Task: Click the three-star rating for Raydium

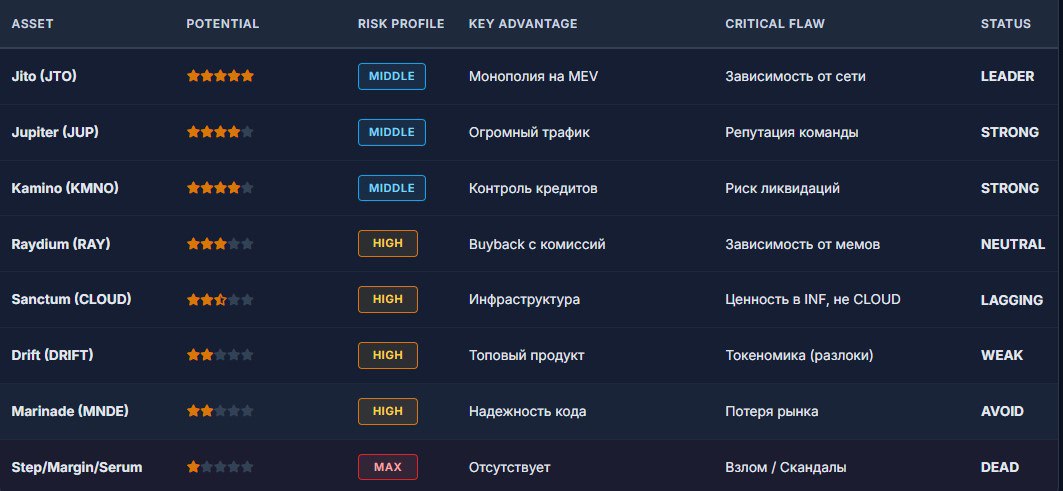Action: coord(220,243)
